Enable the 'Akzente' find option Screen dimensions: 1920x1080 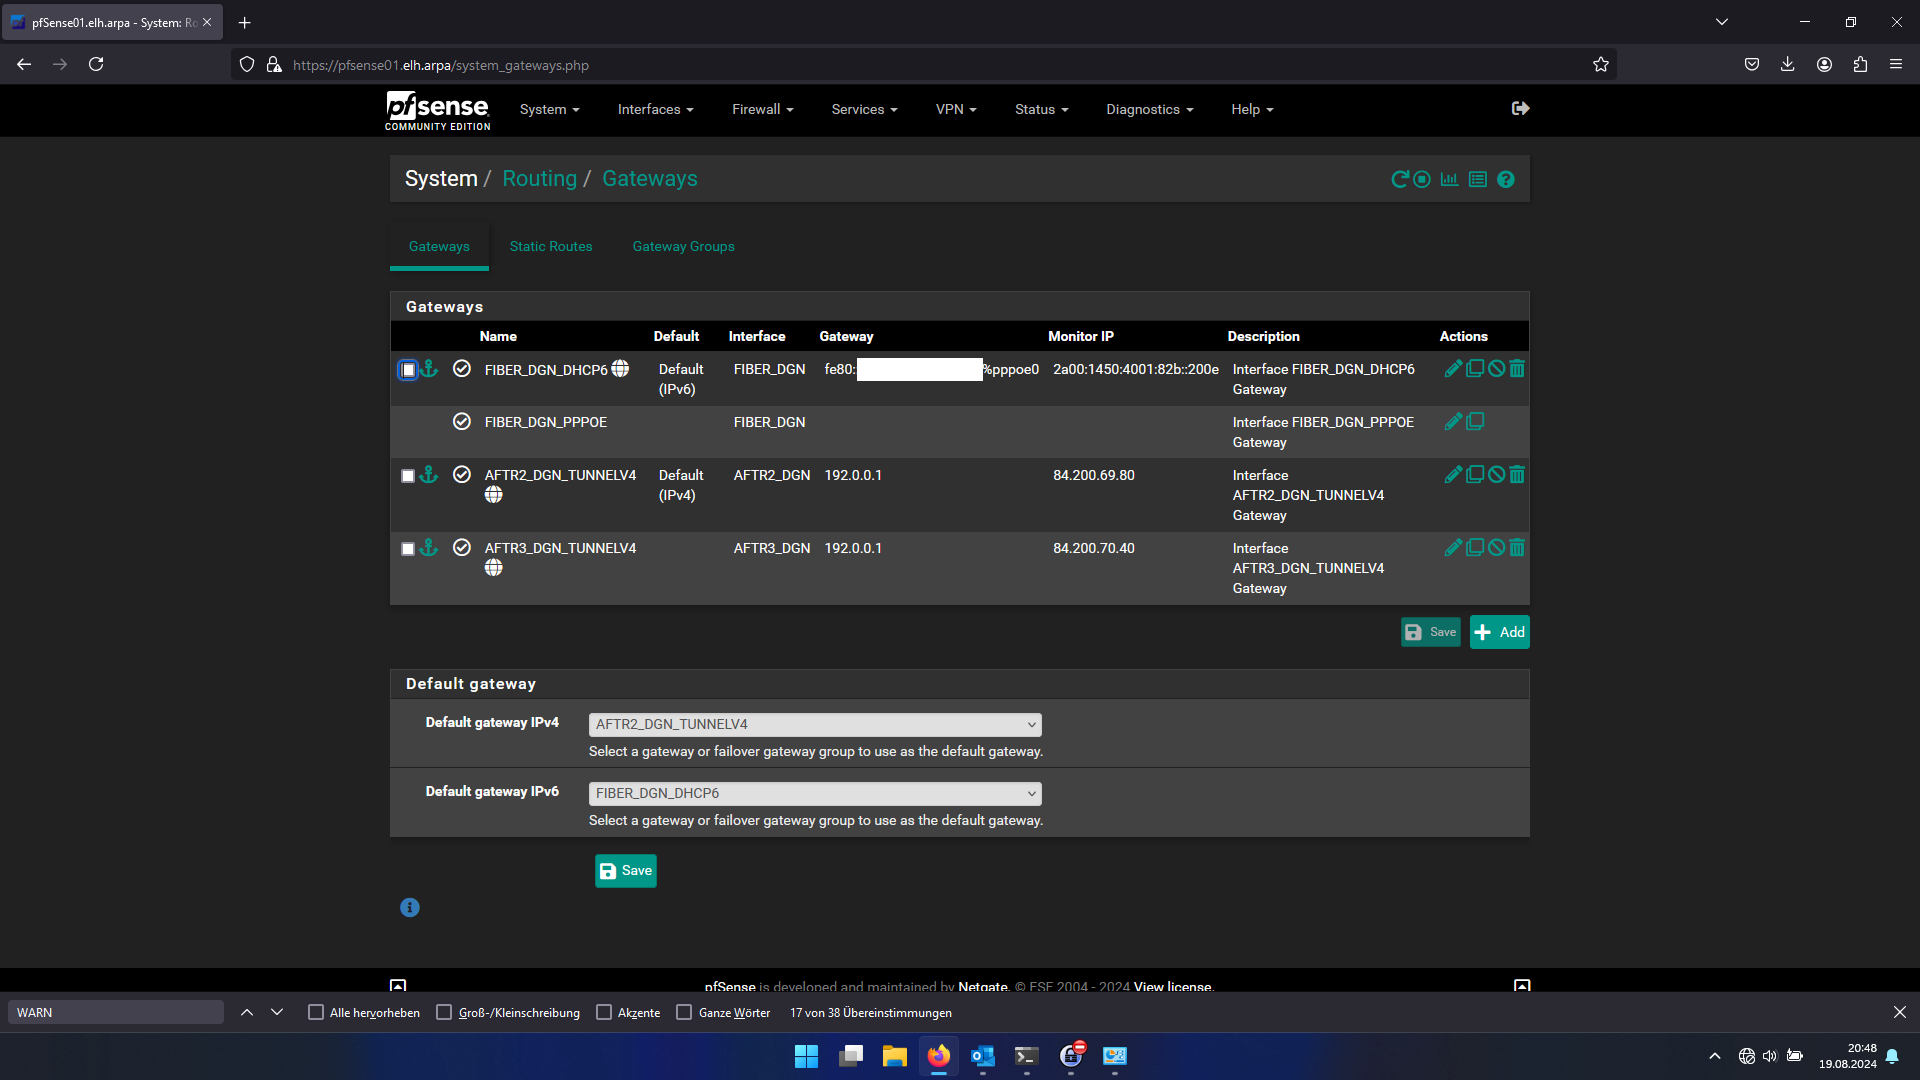click(x=604, y=1013)
